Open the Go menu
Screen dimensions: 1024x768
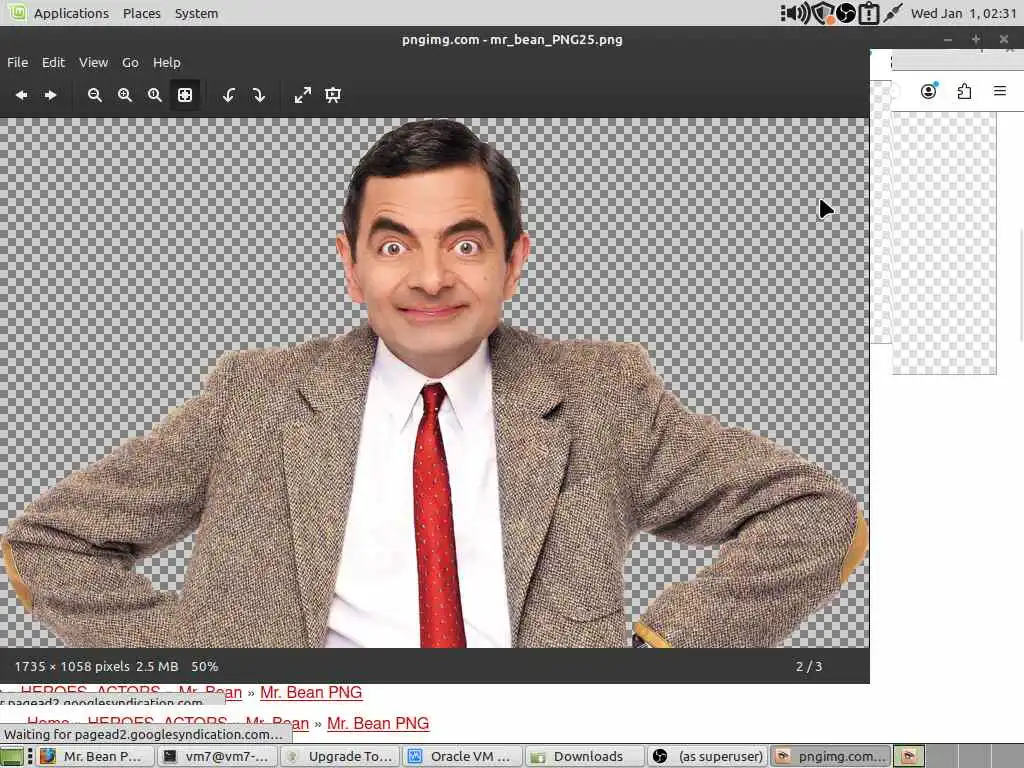[130, 63]
